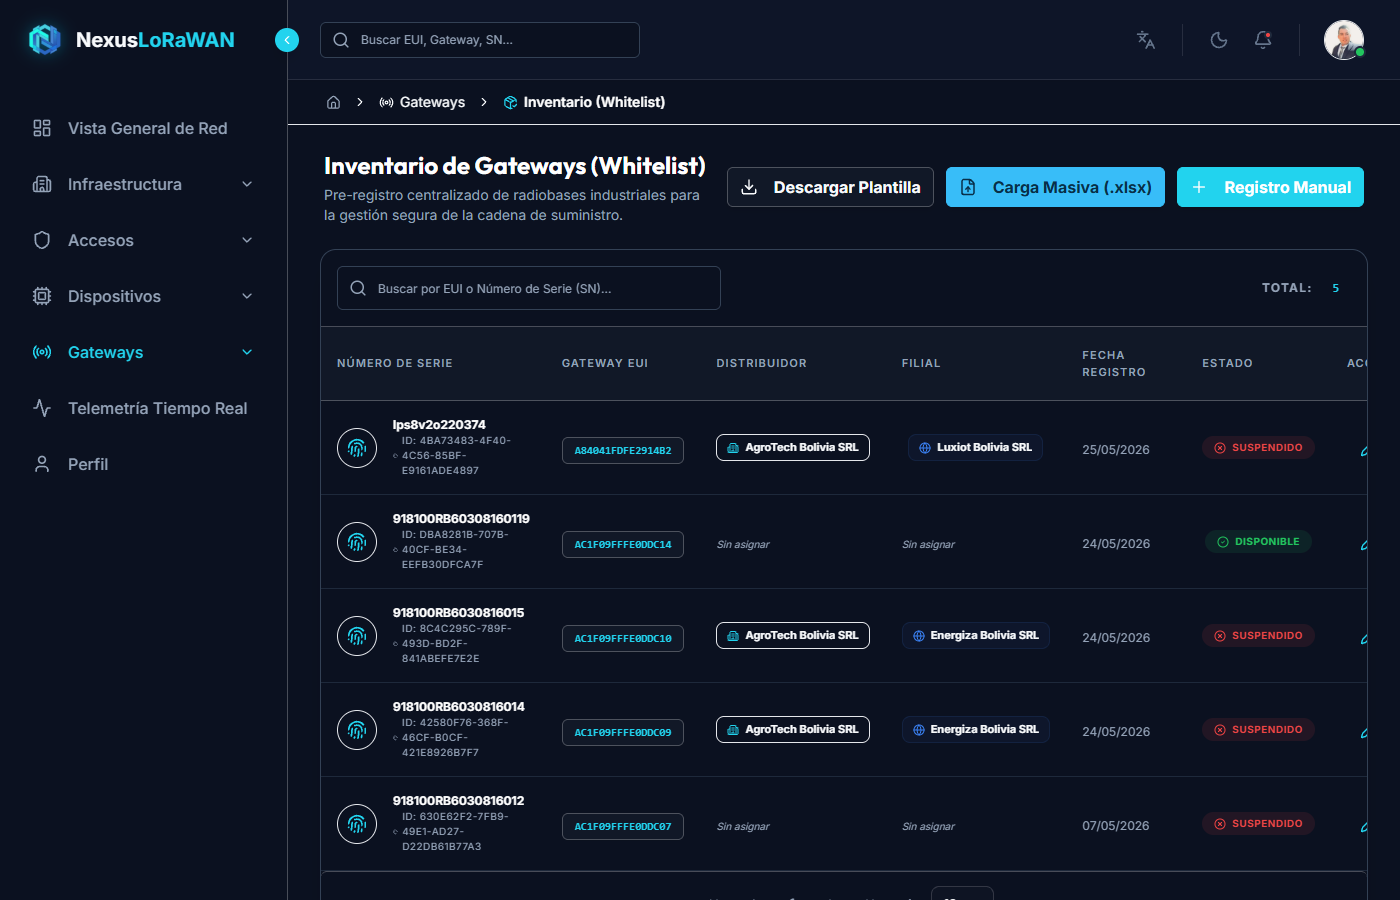The width and height of the screenshot is (1400, 900).
Task: Toggle dark mode with the moon icon
Action: [x=1219, y=40]
